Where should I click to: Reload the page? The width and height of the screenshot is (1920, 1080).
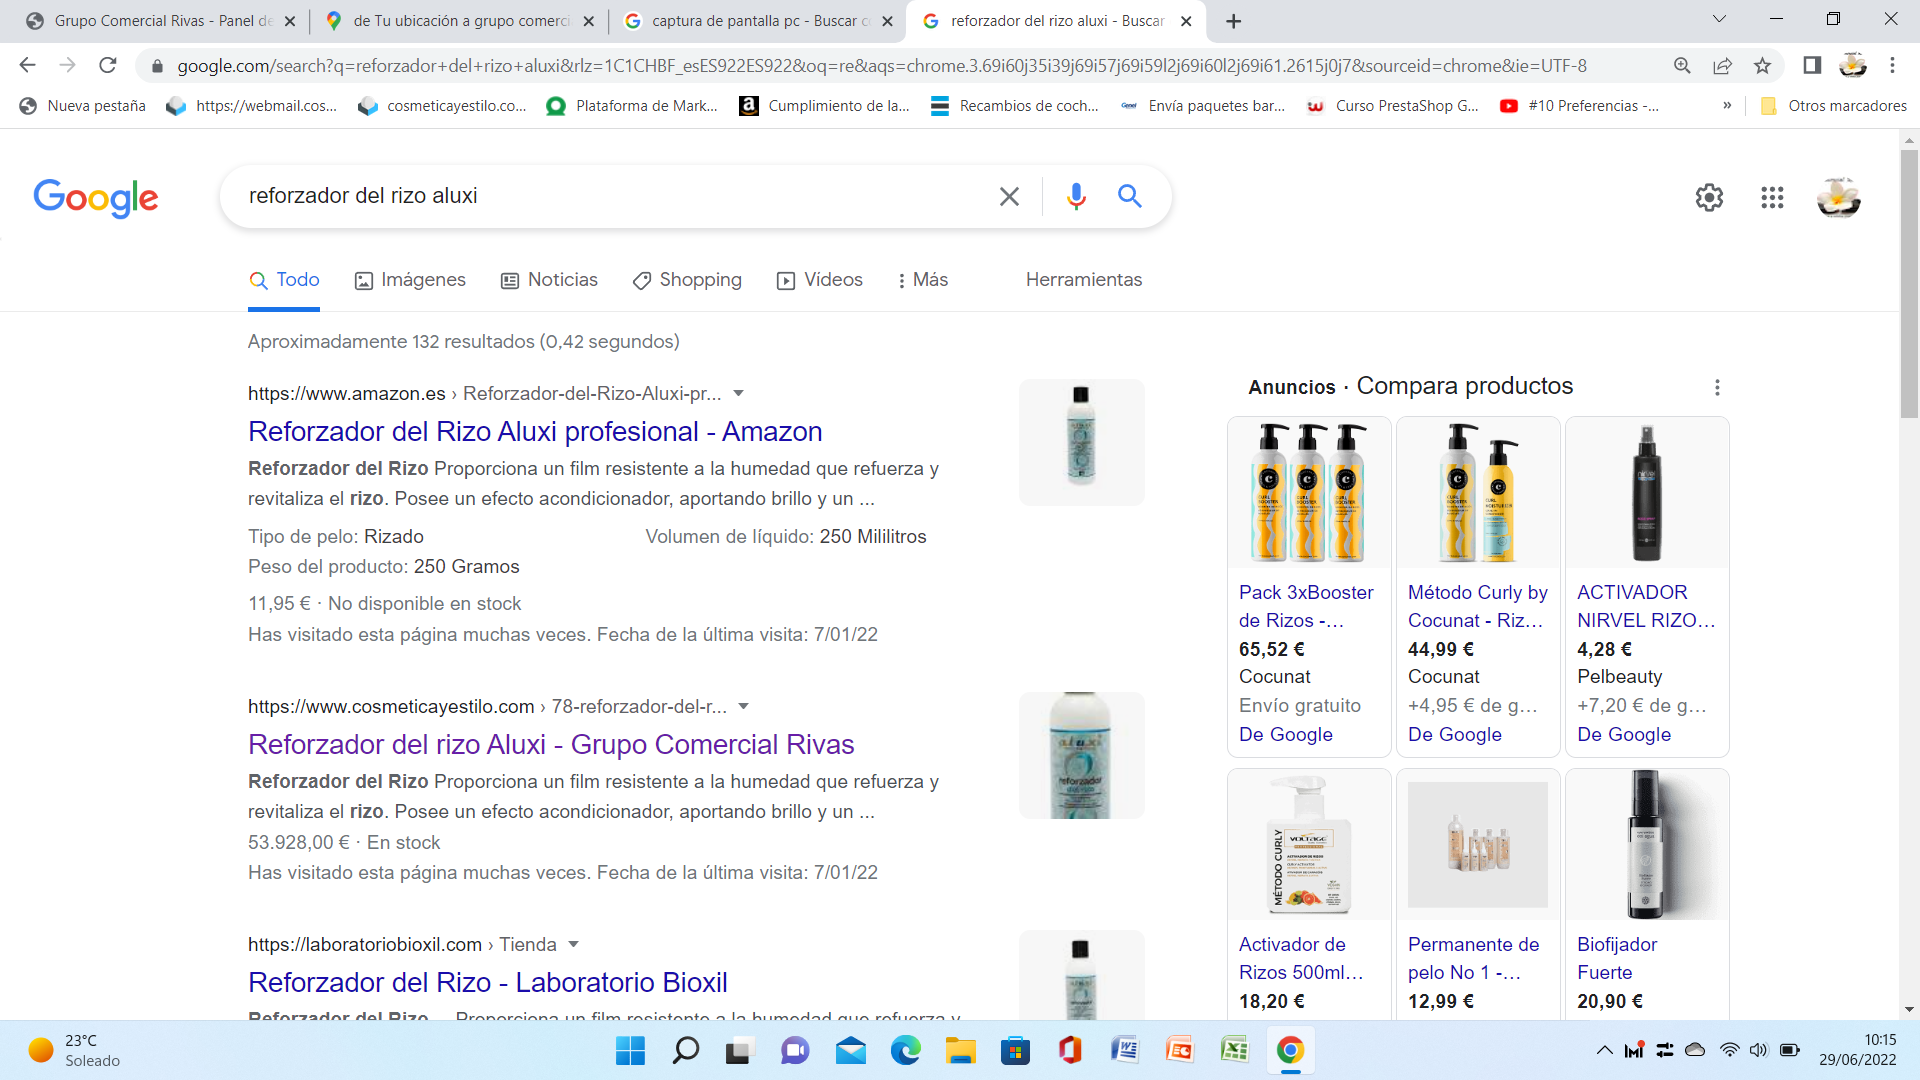tap(108, 66)
